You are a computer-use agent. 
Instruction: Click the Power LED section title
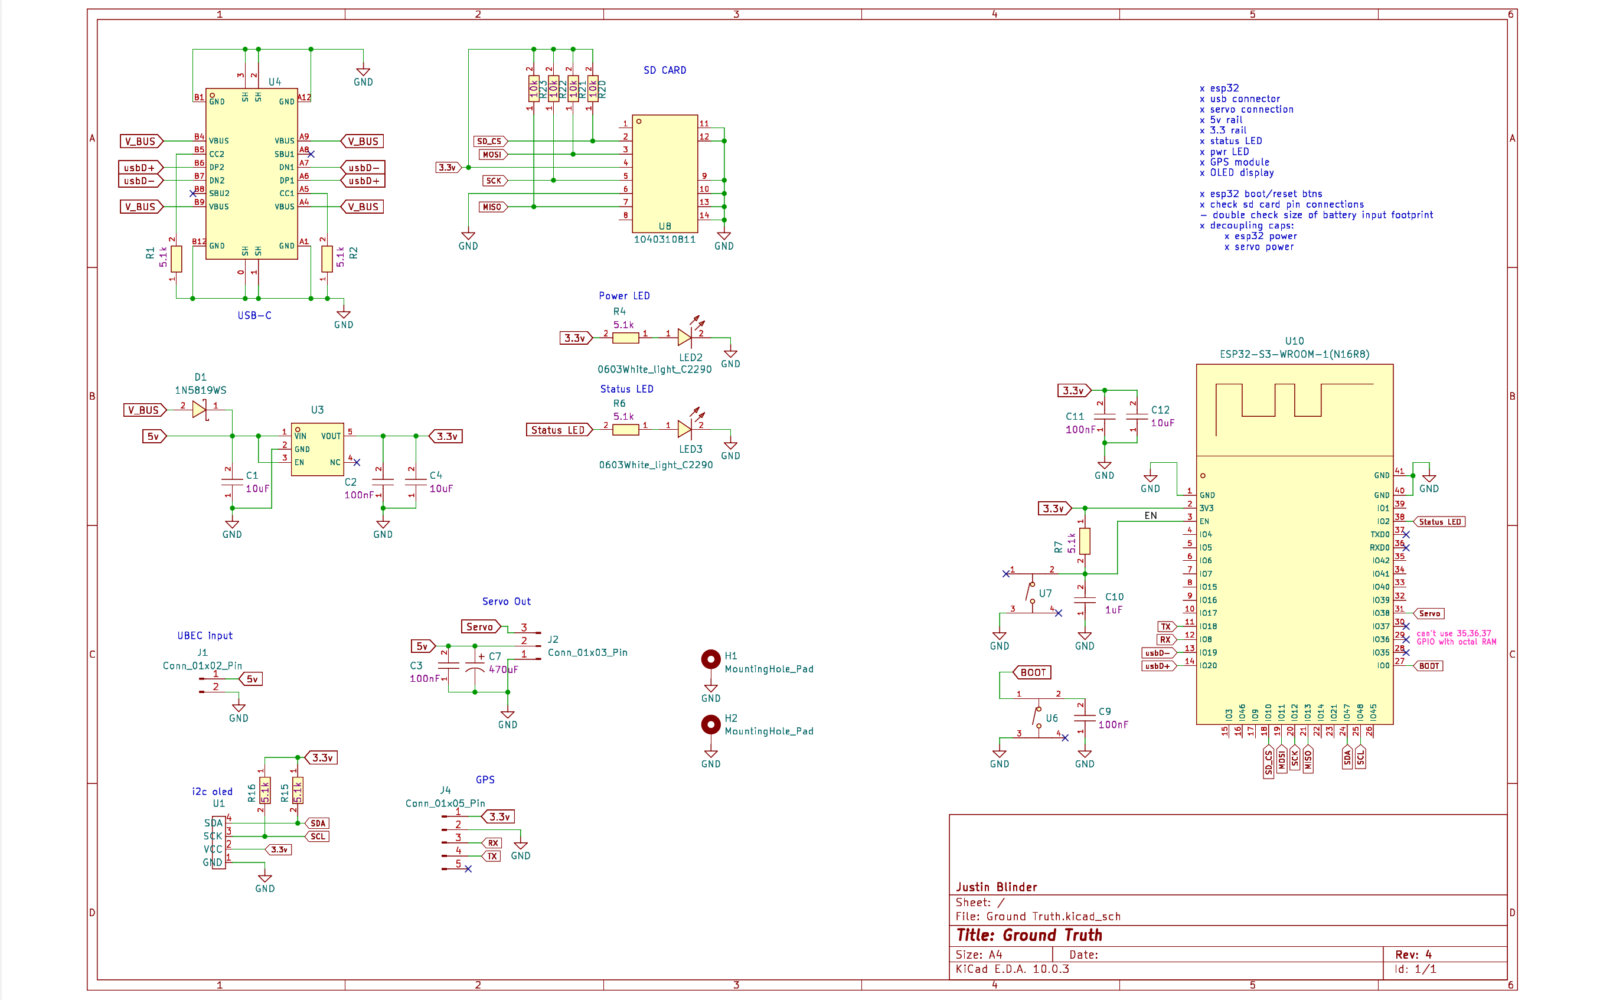tap(624, 296)
